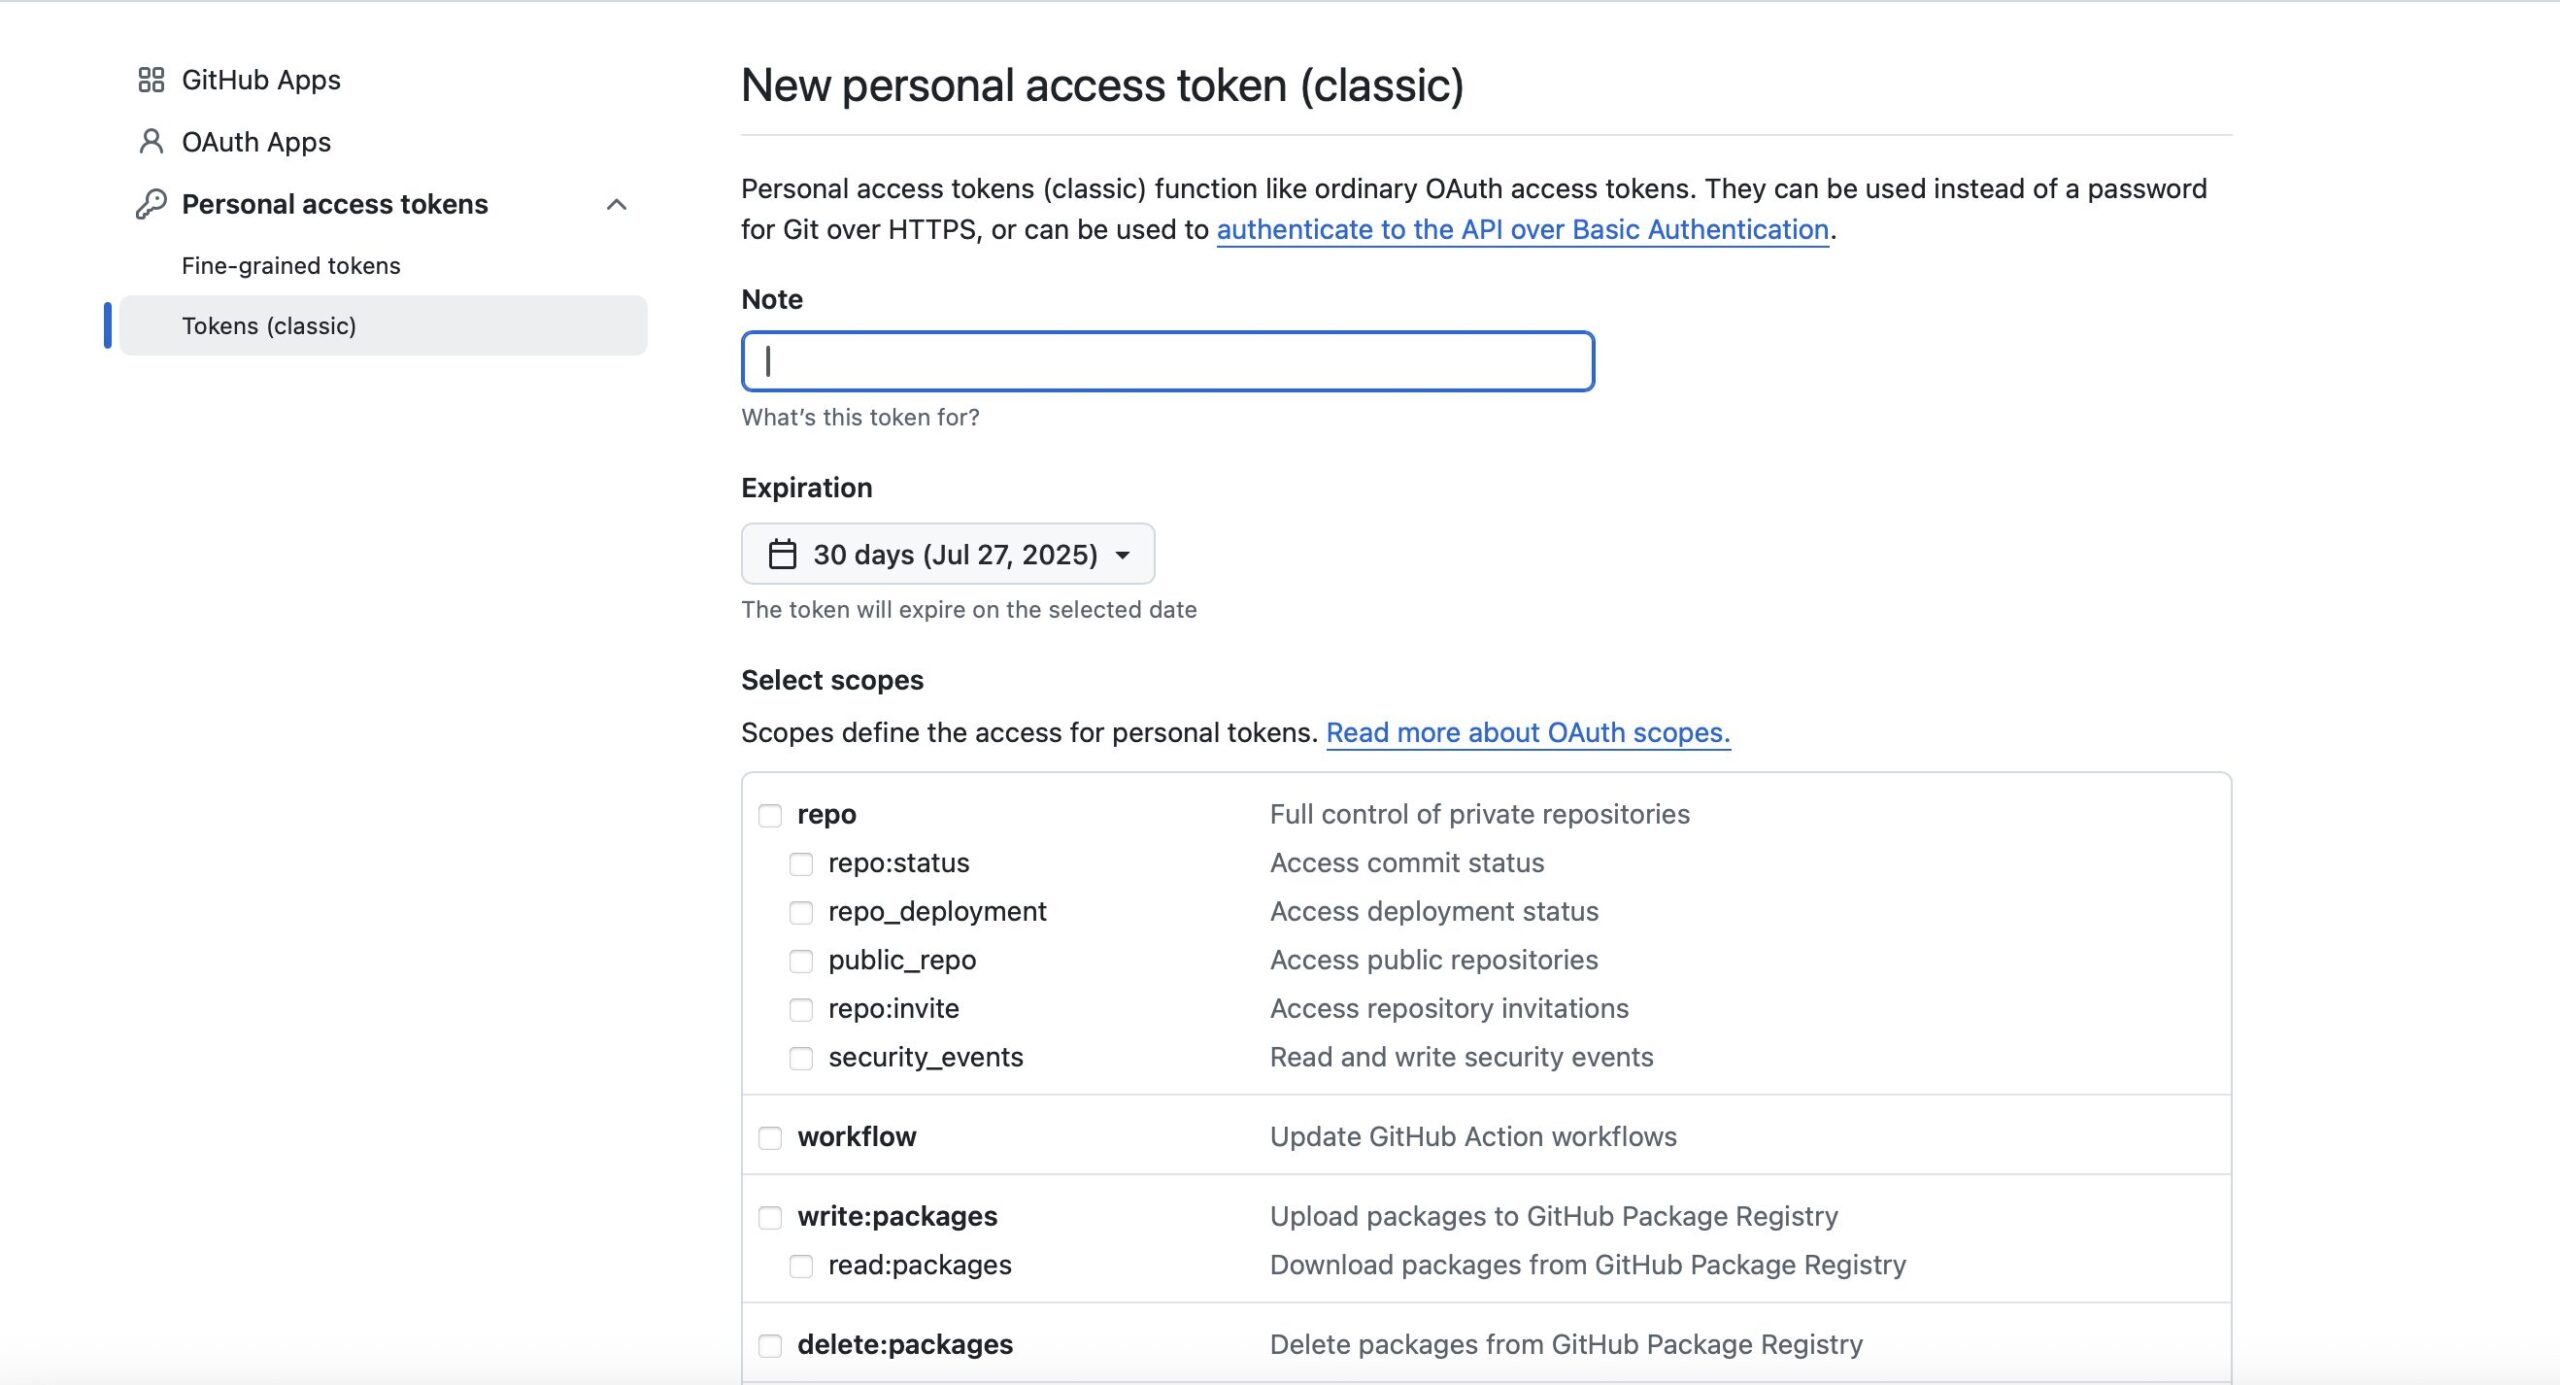Open Read more about OAuth scopes link

pyautogui.click(x=1528, y=733)
